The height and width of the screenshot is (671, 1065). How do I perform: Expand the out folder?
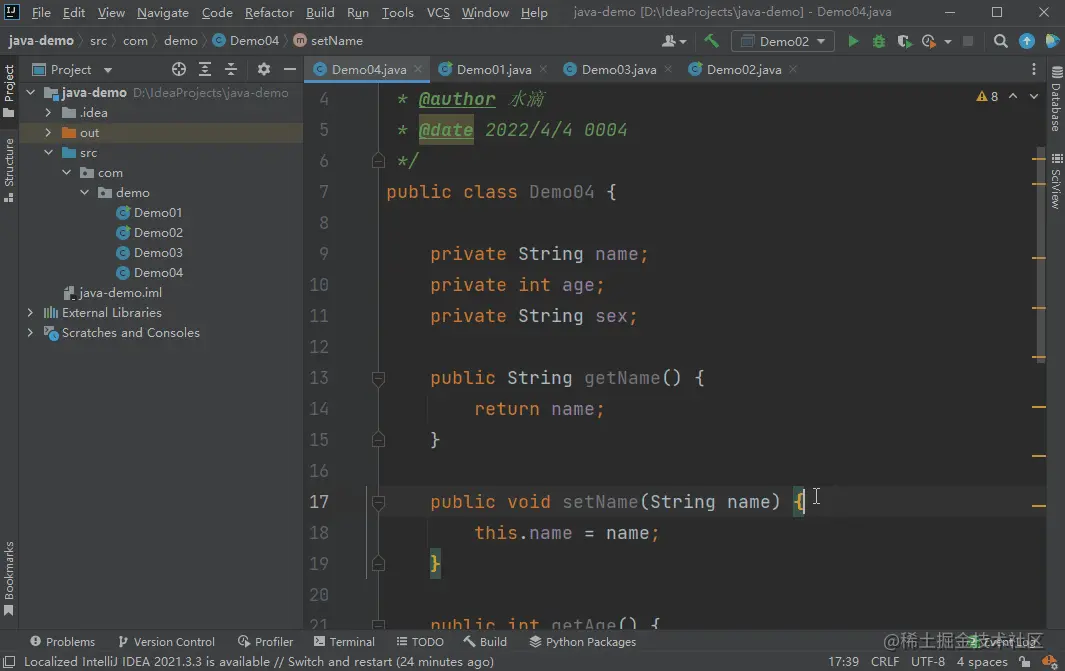pos(48,132)
